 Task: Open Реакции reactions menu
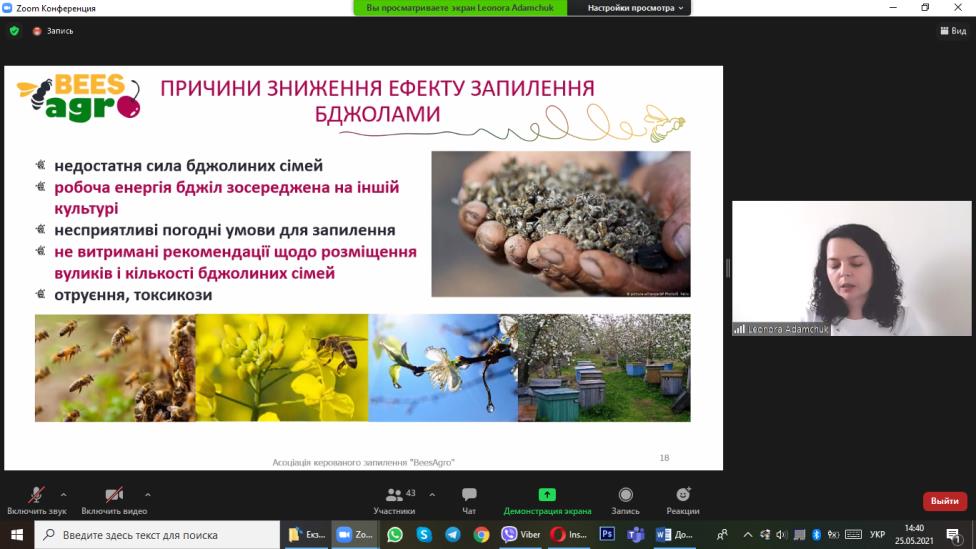pyautogui.click(x=683, y=499)
